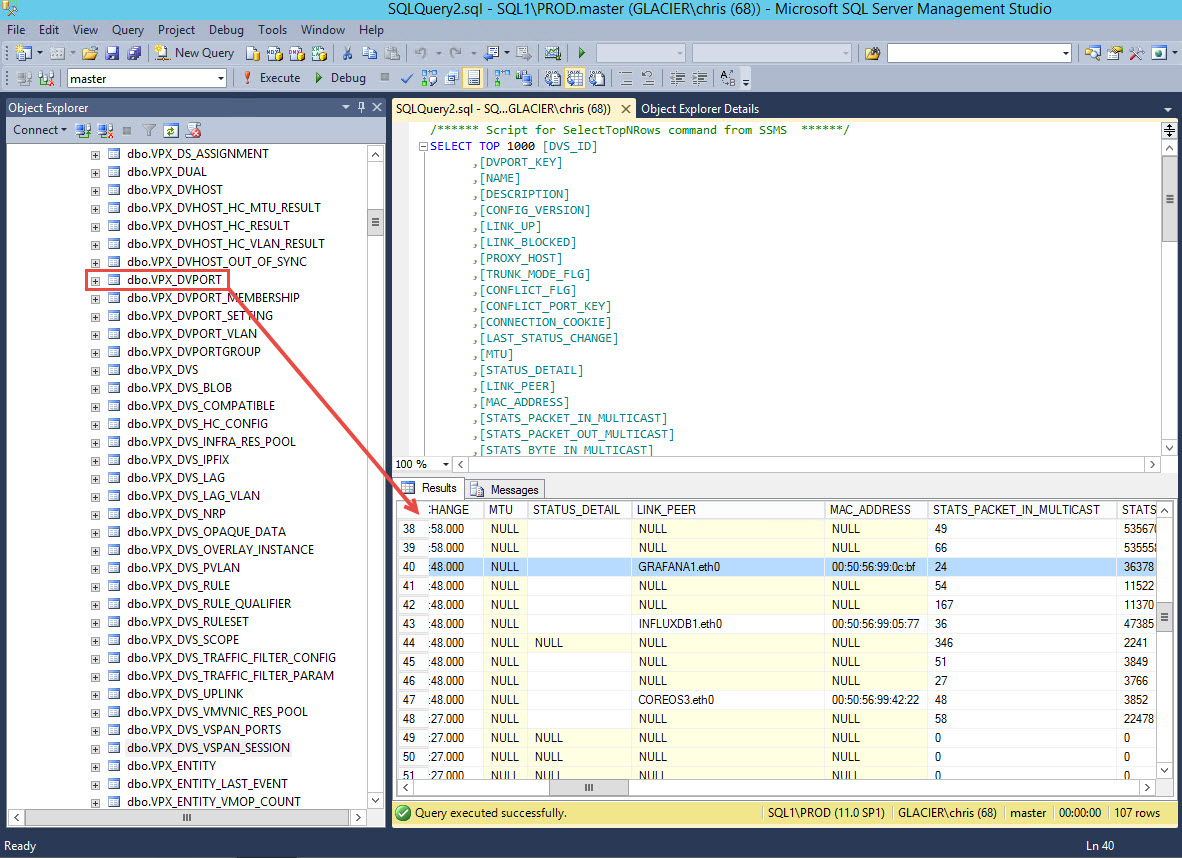Click the Save icon in toolbar

112,53
